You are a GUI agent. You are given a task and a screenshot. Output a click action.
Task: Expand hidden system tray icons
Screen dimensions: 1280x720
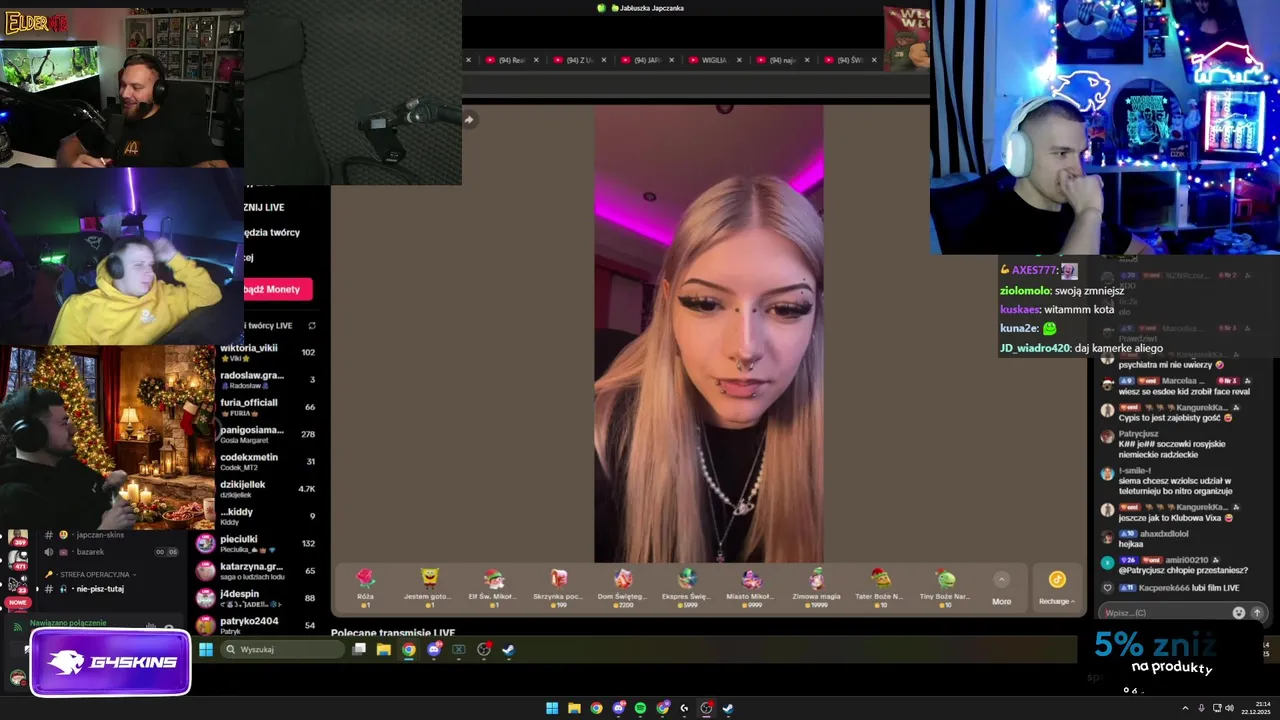pyautogui.click(x=1186, y=708)
